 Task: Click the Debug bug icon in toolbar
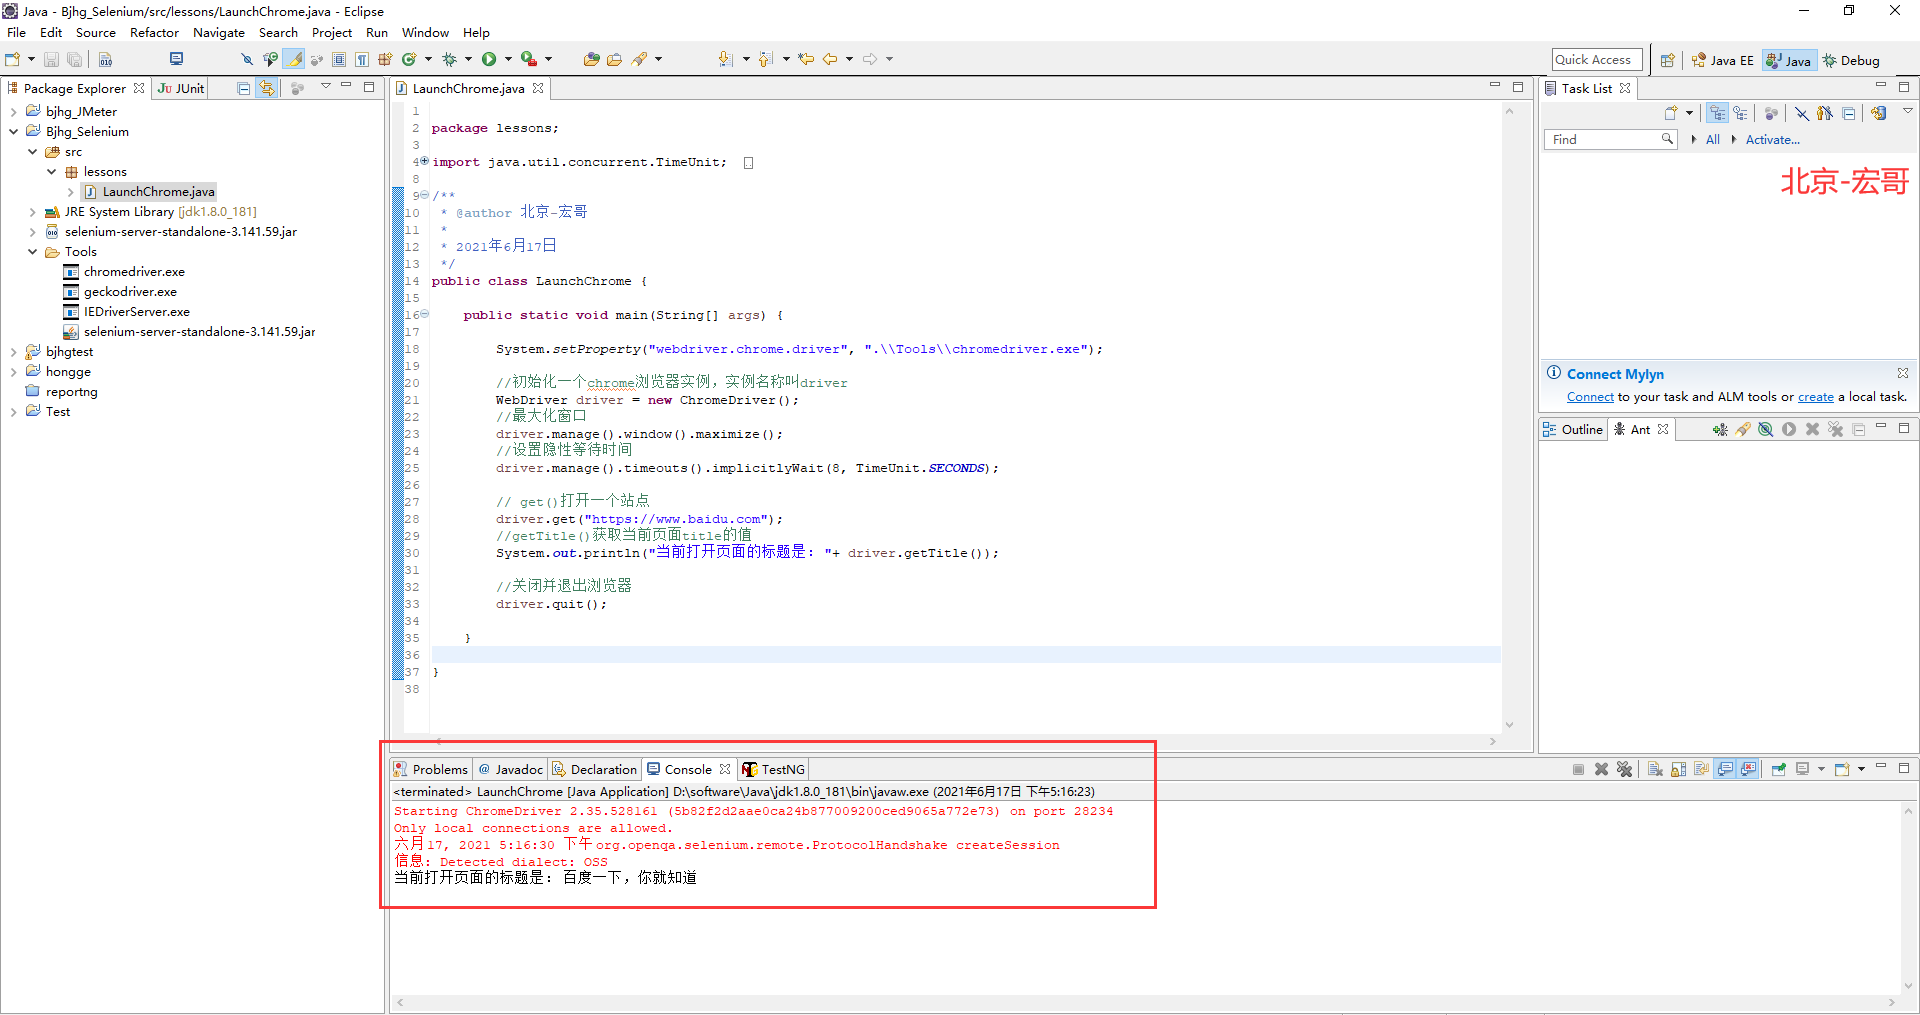point(450,60)
